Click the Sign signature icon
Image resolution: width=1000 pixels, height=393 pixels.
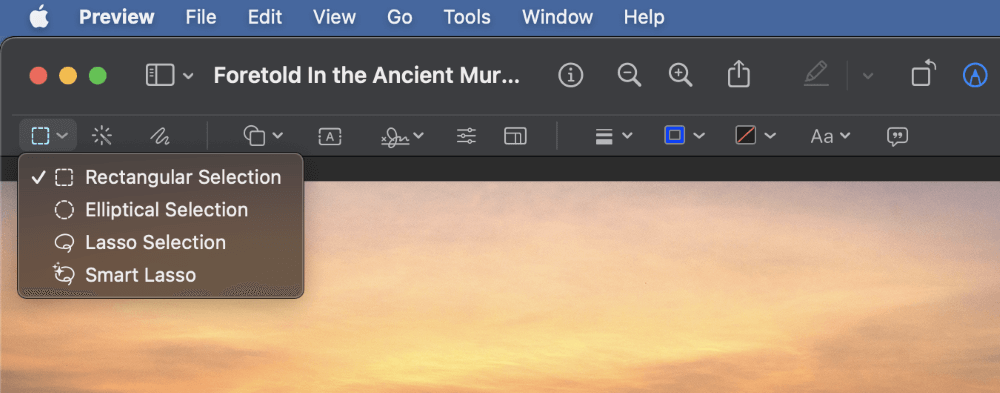point(395,136)
